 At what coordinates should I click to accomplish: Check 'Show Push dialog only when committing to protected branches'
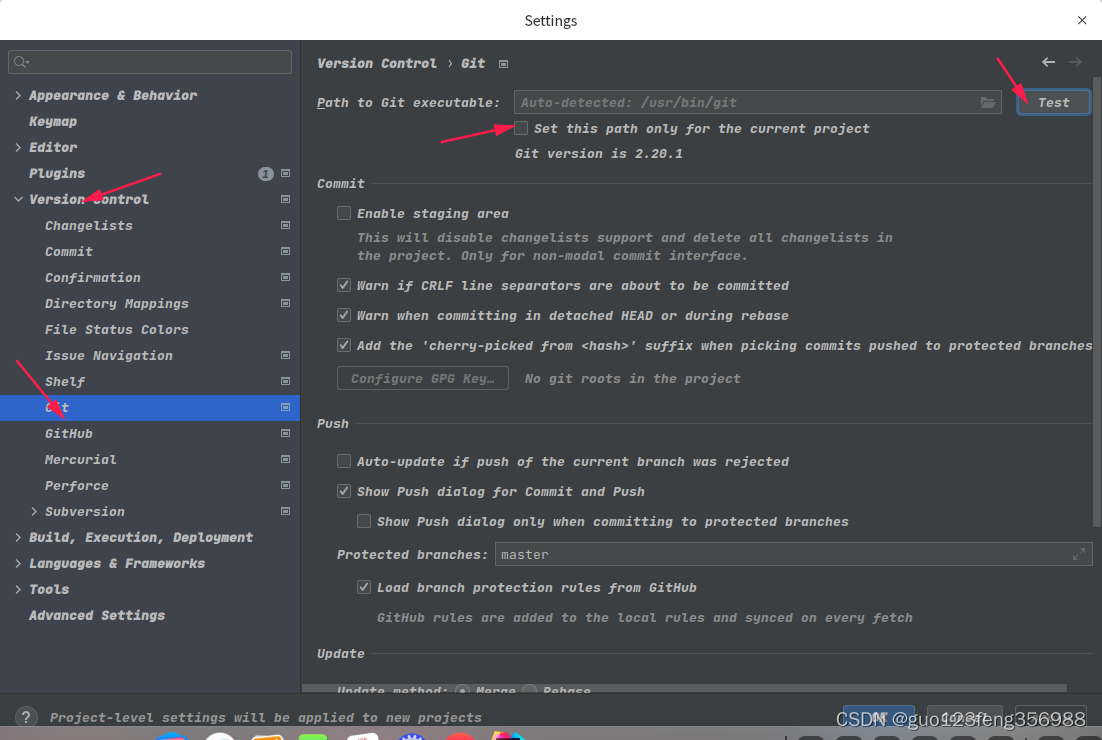363,521
